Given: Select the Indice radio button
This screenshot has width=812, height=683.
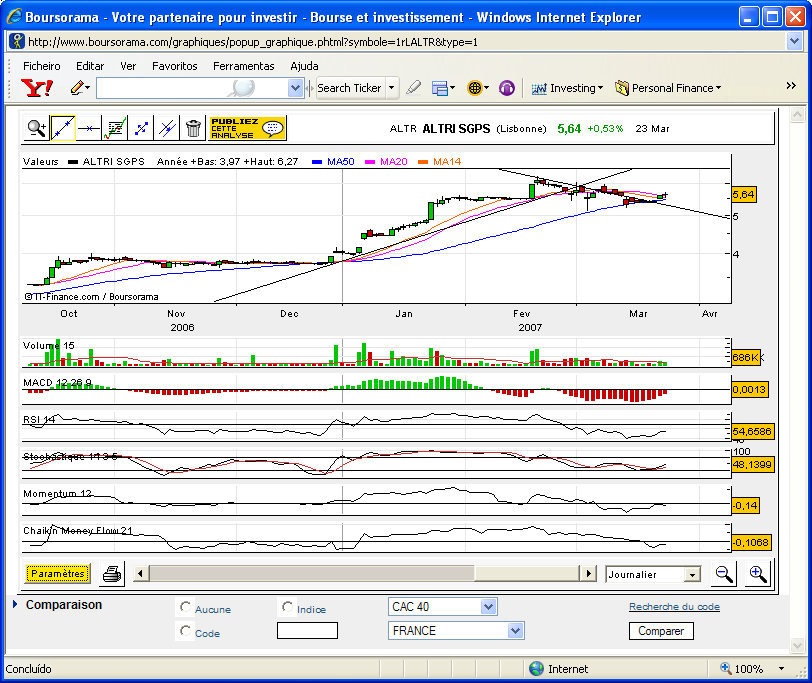Looking at the screenshot, I should coord(287,606).
